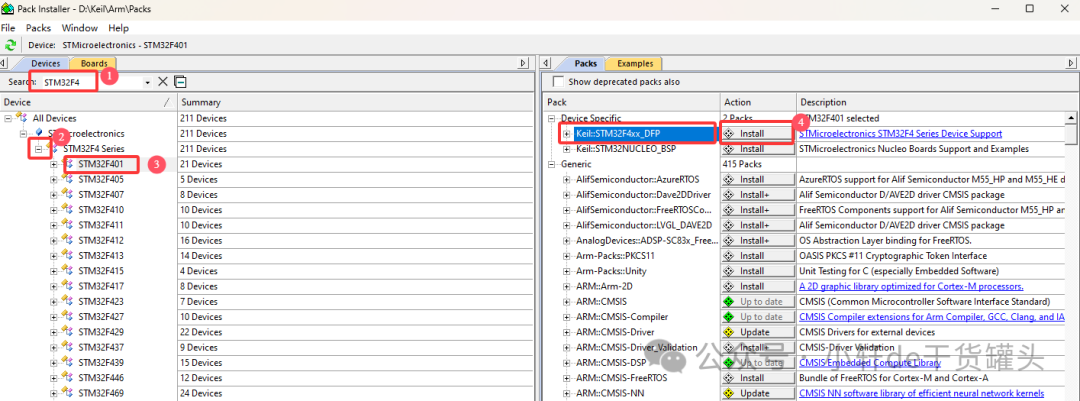1080x401 pixels.
Task: Select the STM32F427 chip icon
Action: (68, 317)
